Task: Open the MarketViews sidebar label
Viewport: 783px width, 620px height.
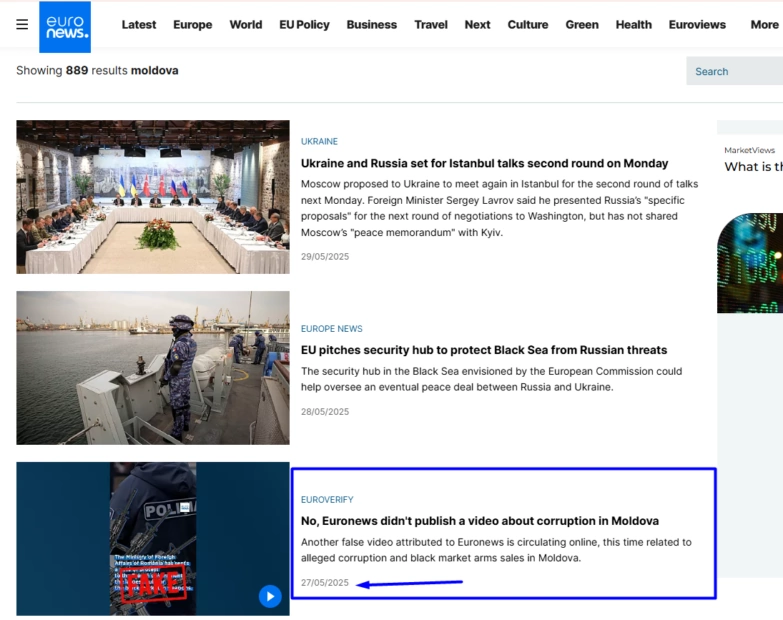Action: coord(750,150)
